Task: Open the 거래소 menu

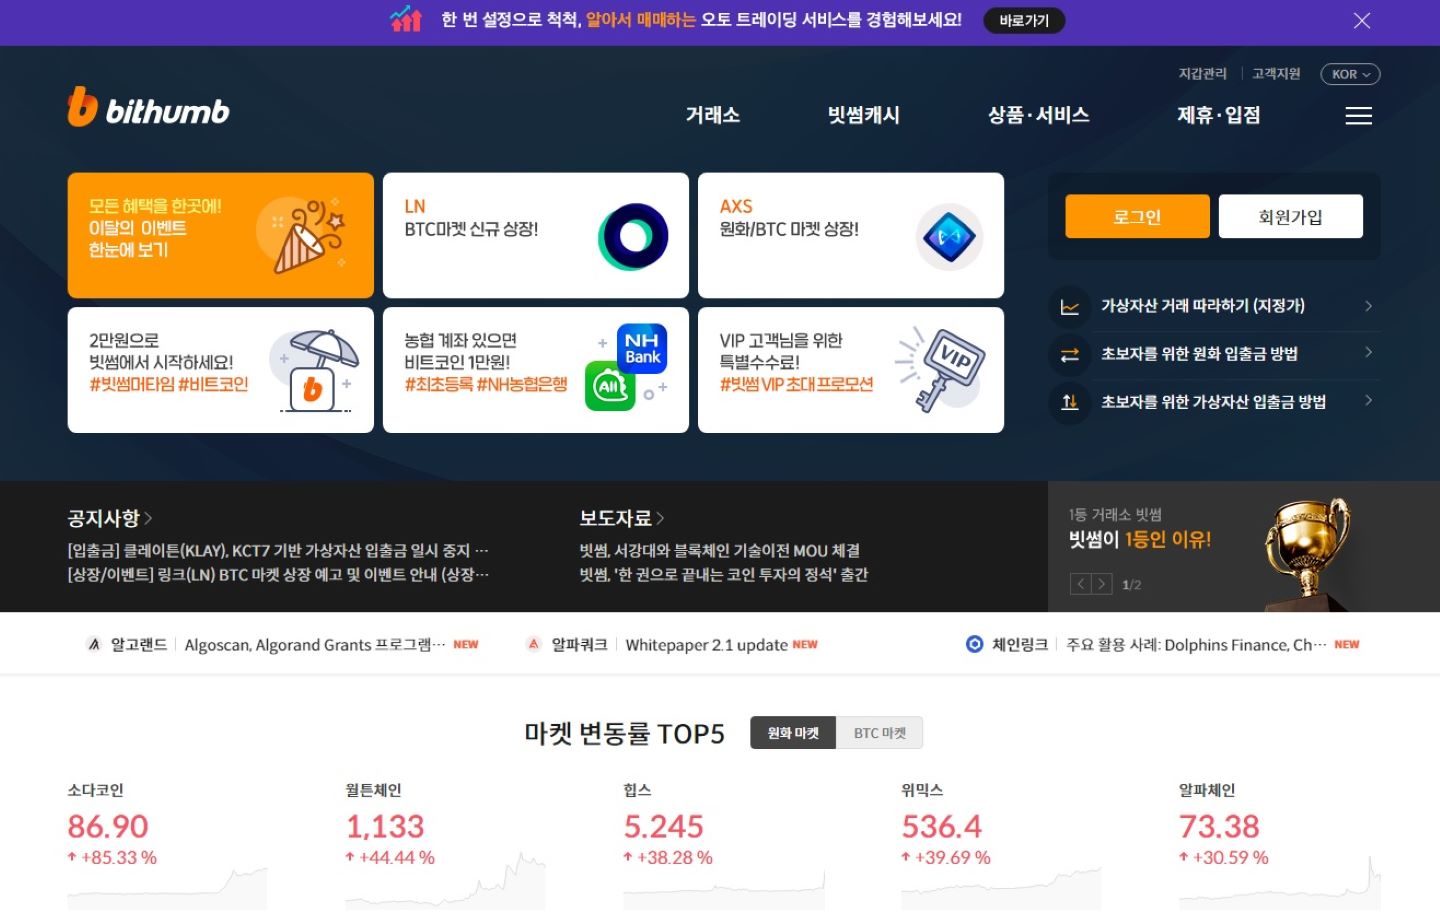Action: pos(712,115)
